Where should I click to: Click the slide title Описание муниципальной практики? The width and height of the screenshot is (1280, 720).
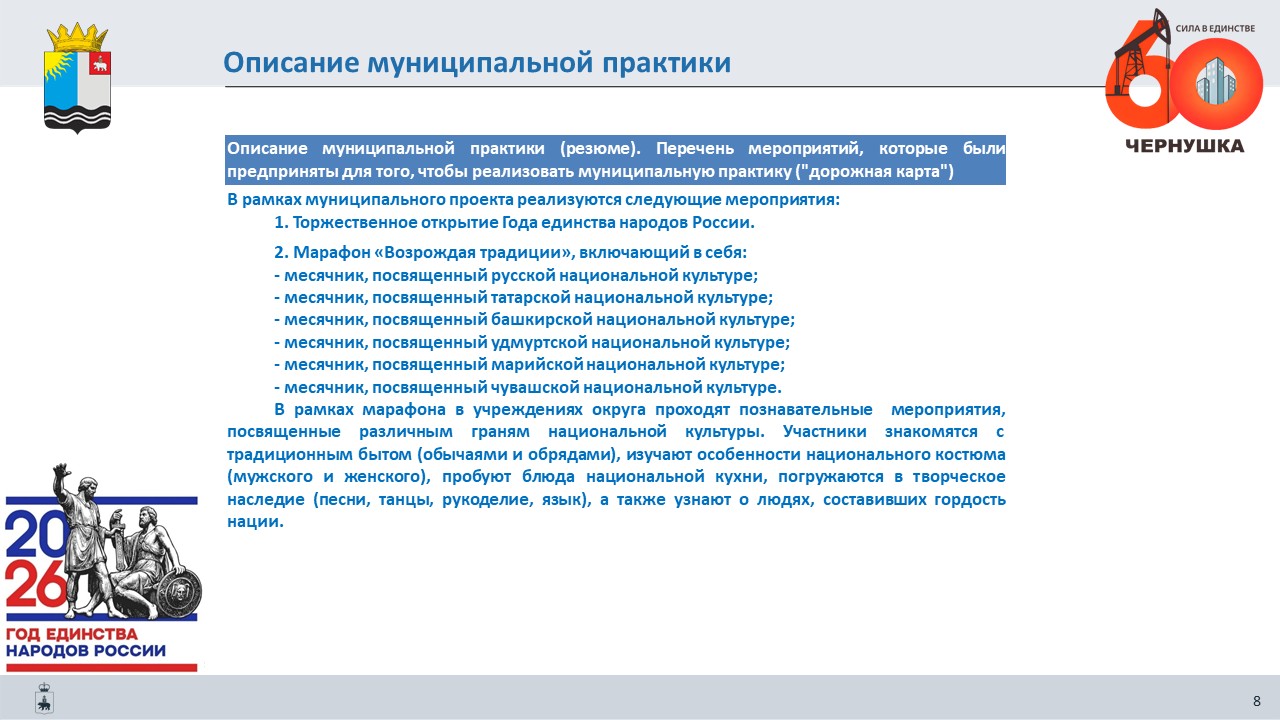pyautogui.click(x=477, y=63)
